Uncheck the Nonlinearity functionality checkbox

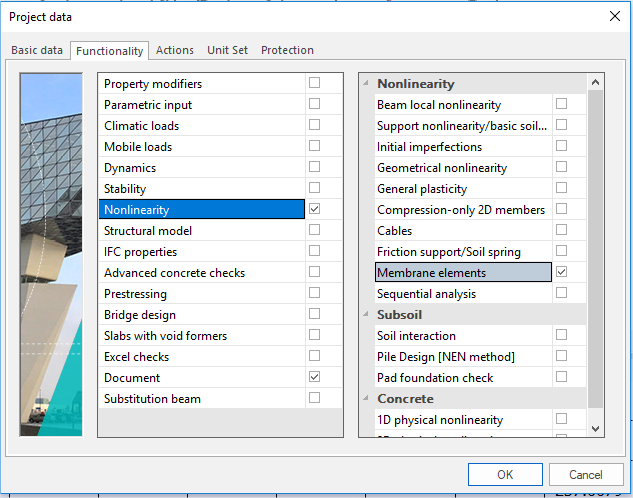(315, 209)
